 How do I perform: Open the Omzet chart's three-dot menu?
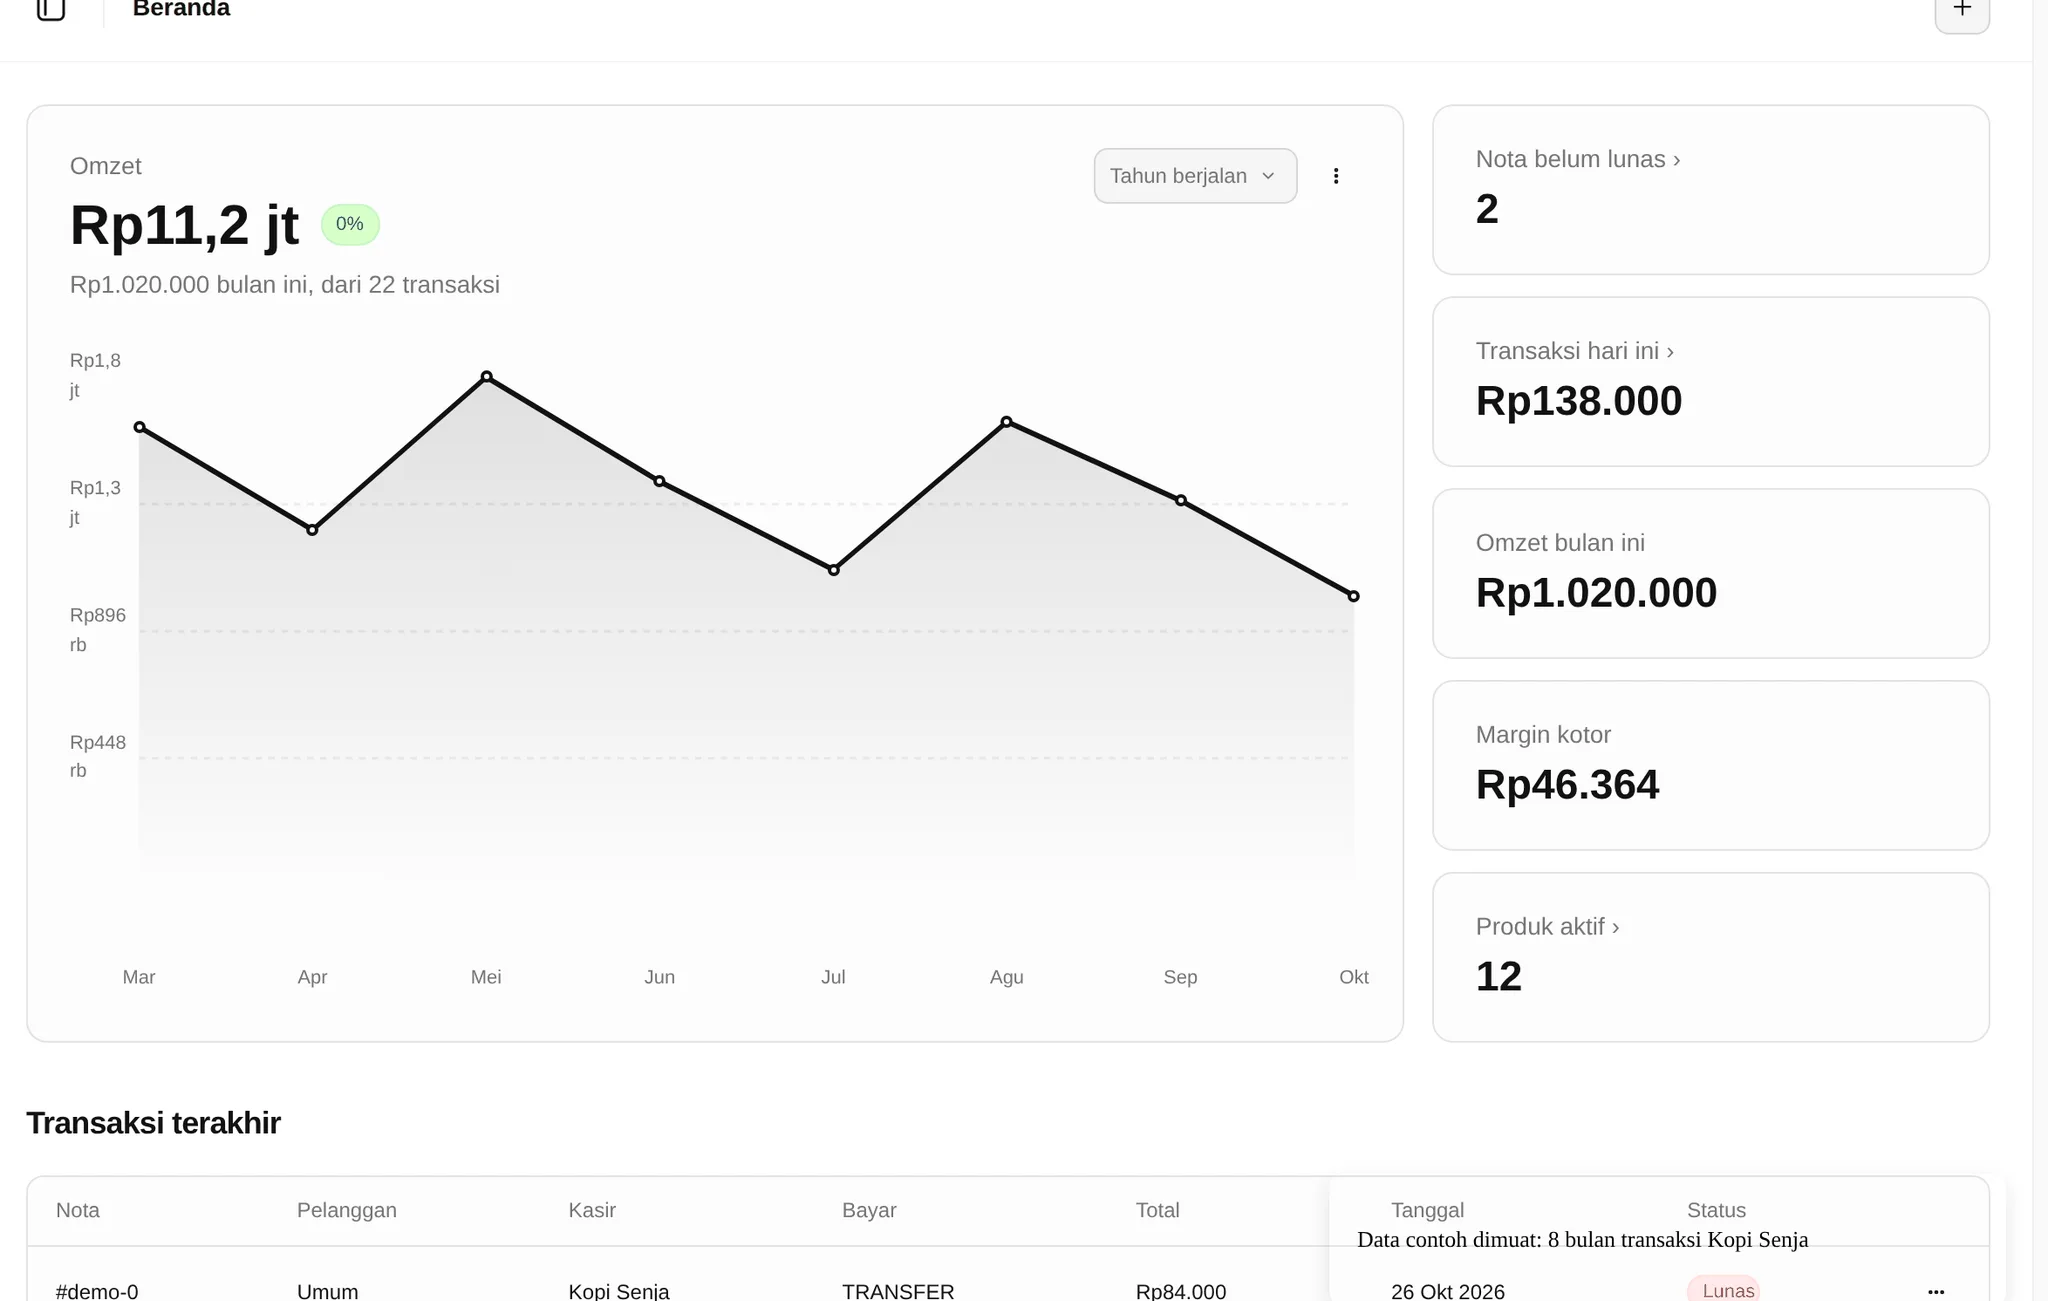(x=1336, y=176)
